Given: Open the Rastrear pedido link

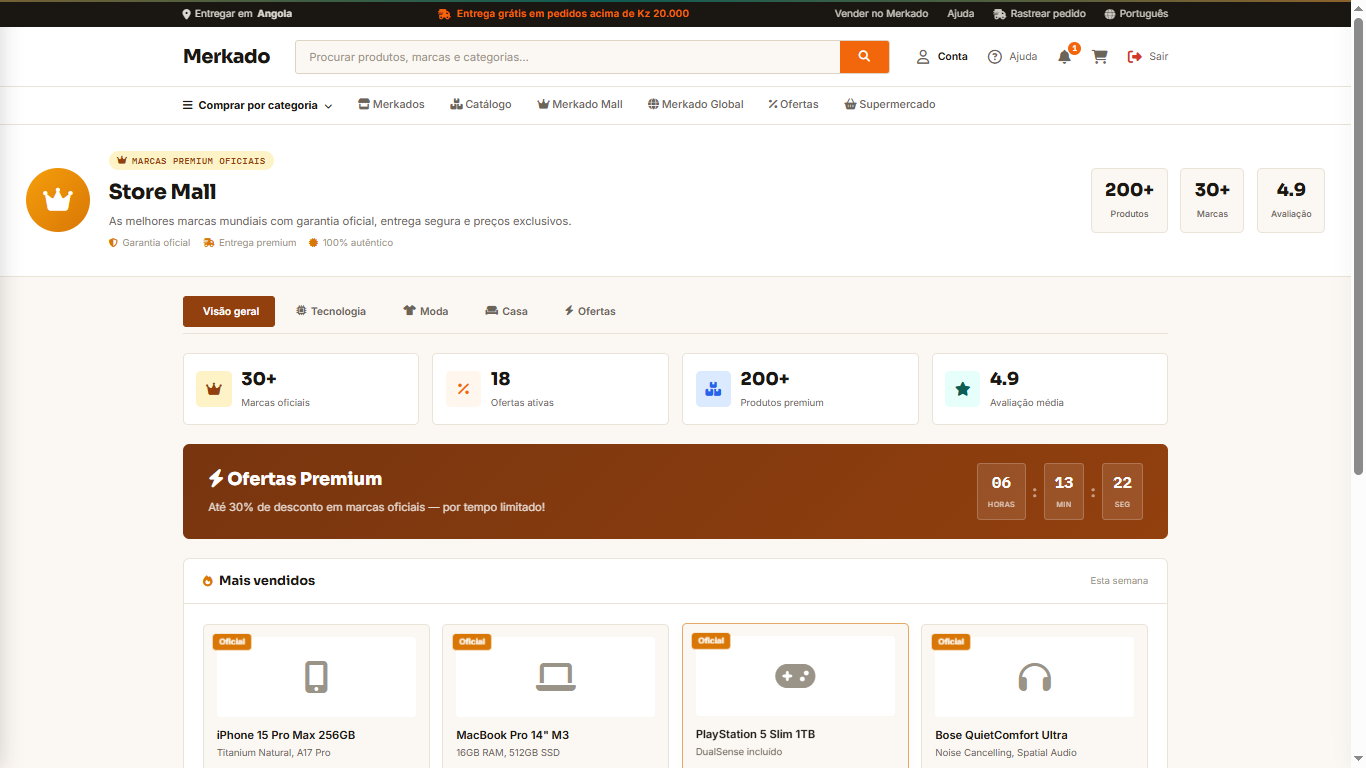Looking at the screenshot, I should [1039, 14].
